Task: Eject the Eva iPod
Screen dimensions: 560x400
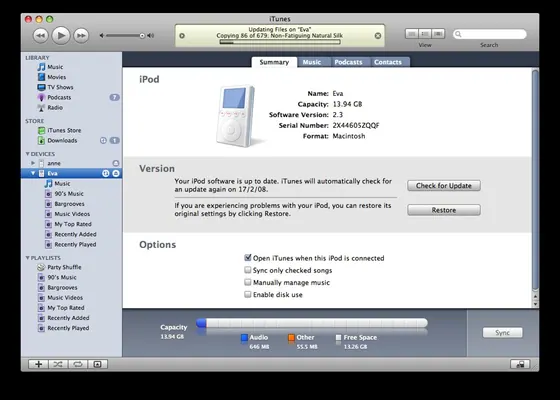Action: 116,174
